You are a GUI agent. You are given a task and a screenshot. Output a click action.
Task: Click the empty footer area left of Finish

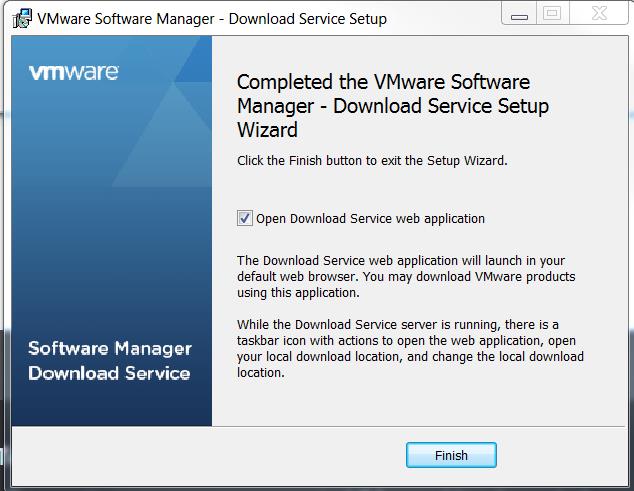[208, 455]
